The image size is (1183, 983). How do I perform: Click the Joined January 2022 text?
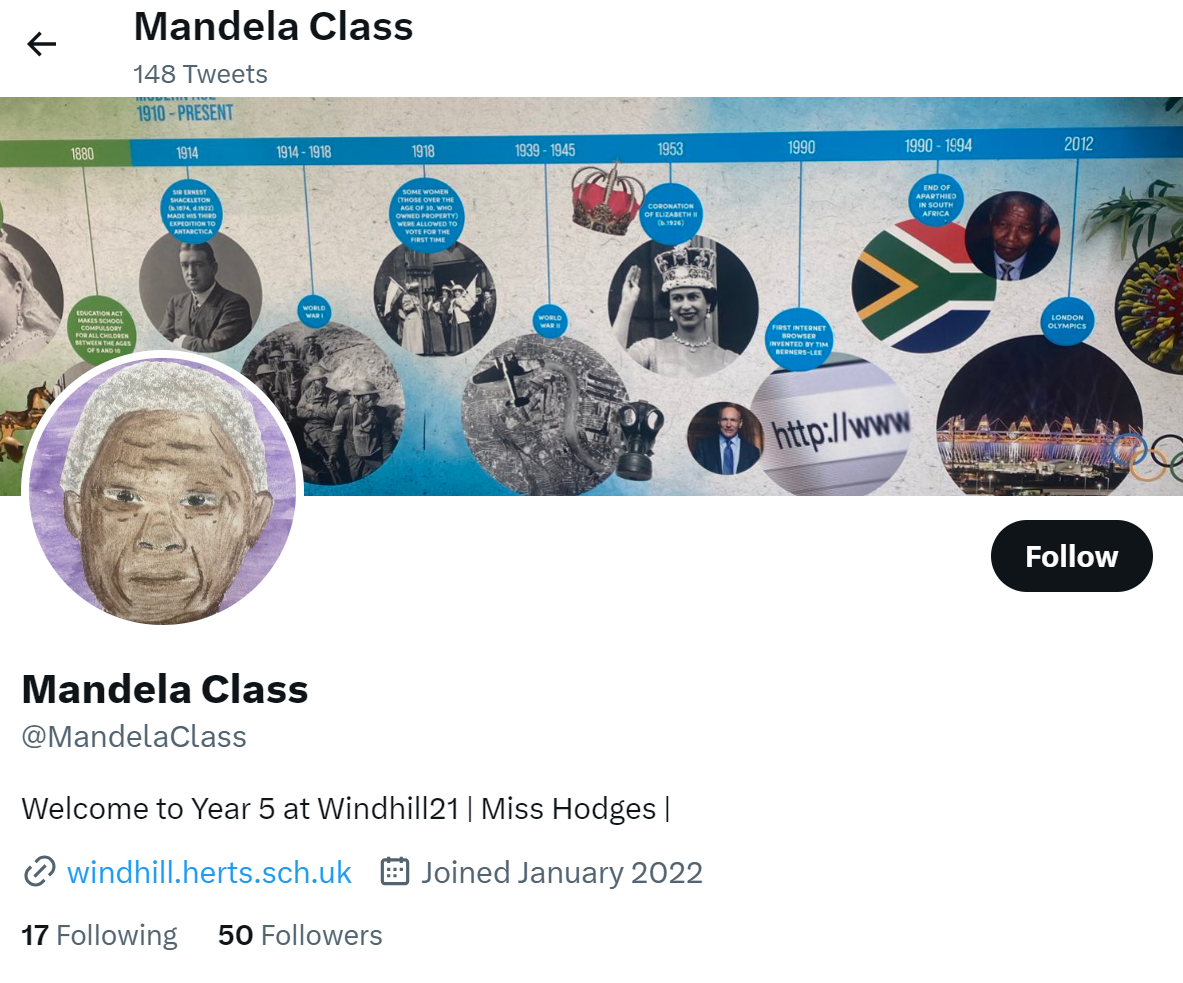[x=561, y=872]
